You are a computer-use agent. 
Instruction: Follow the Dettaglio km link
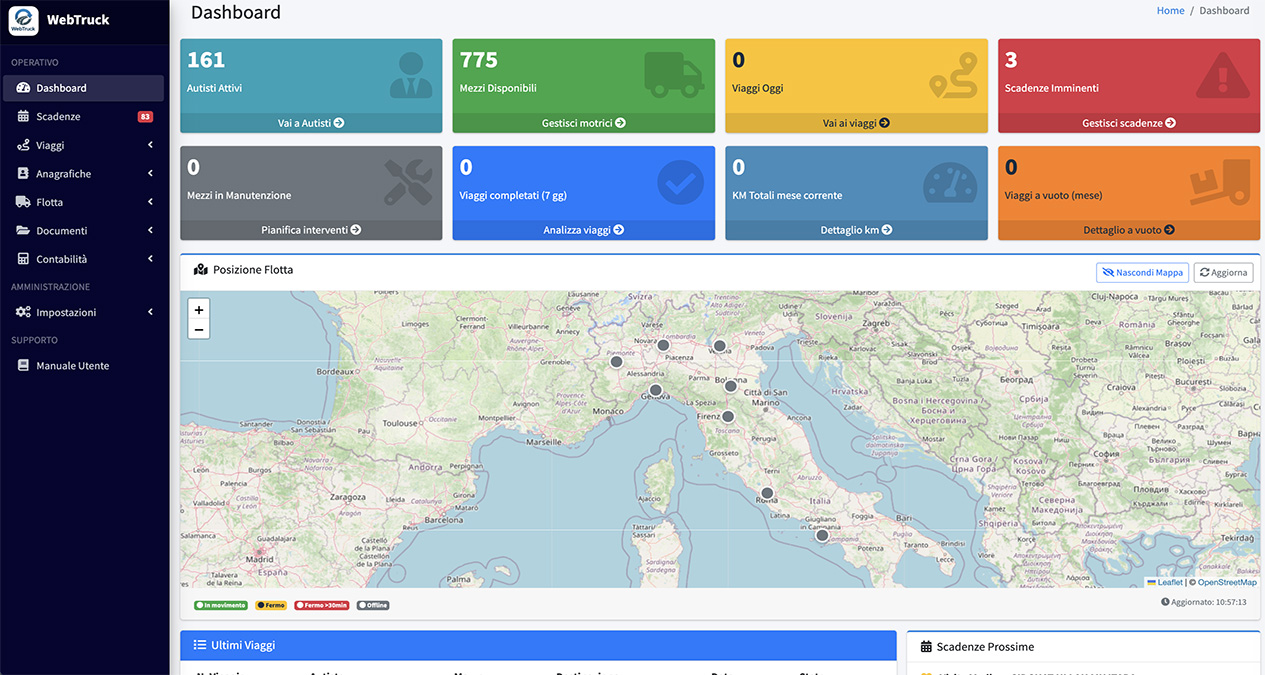click(x=856, y=230)
